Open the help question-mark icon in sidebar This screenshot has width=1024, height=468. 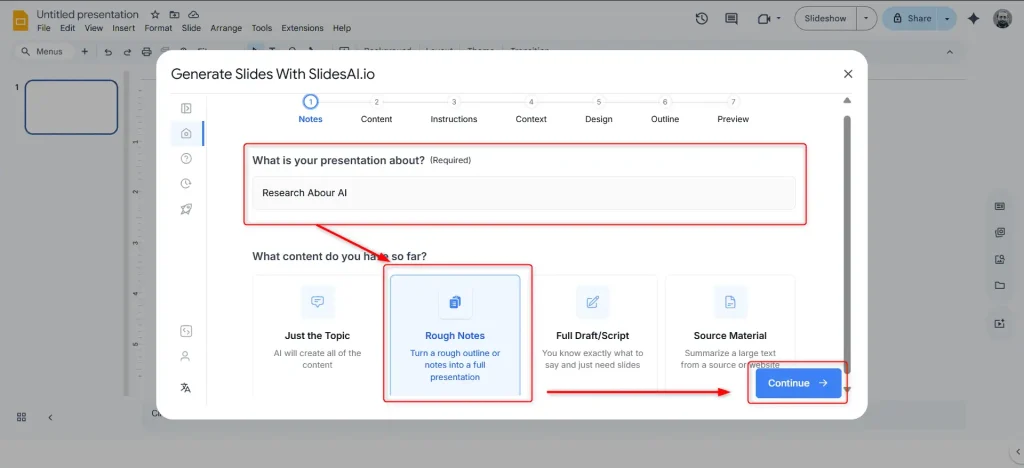(185, 159)
